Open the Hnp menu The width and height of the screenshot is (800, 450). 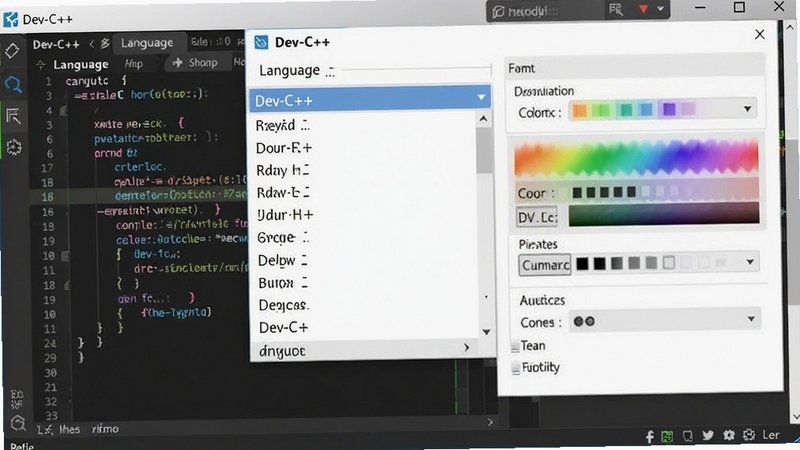coord(134,64)
